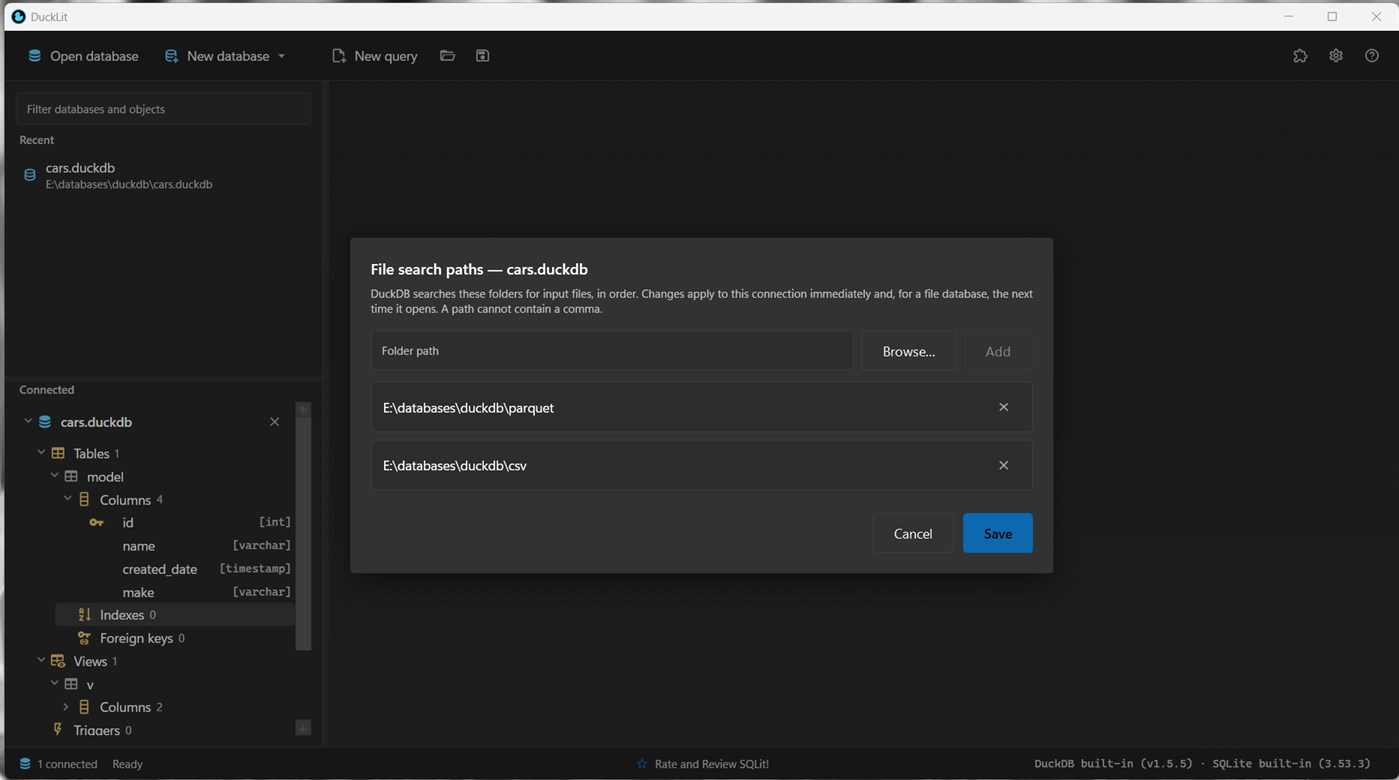Click the E:\databases\duckdb\csv path text
1399x780 pixels.
(x=455, y=466)
